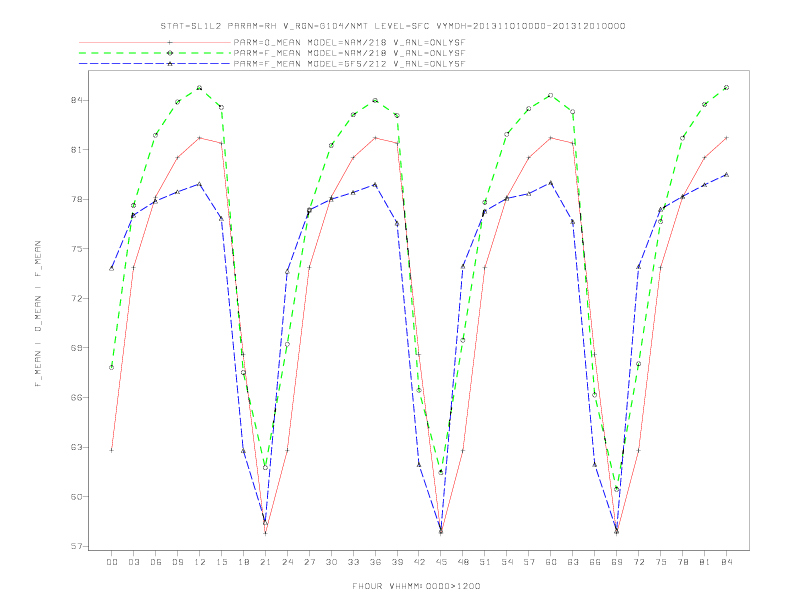Click x-axis tick label 60

551,562
